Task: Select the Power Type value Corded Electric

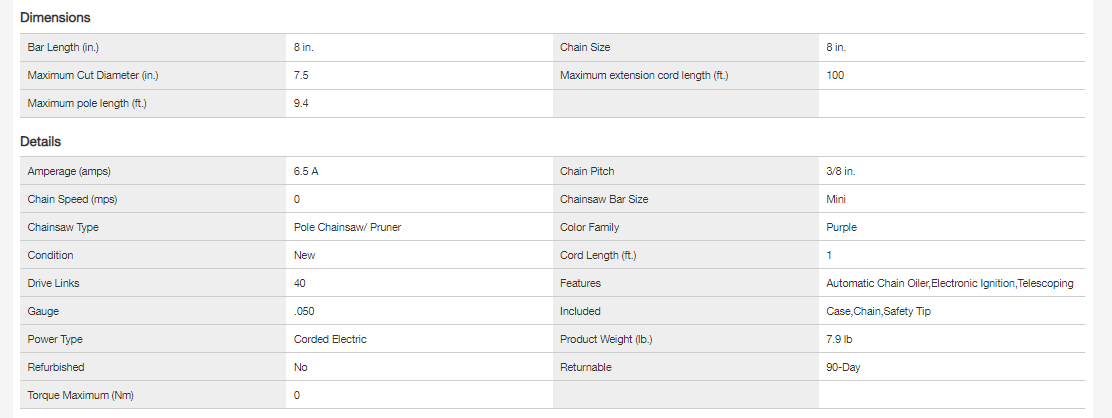Action: pos(330,340)
